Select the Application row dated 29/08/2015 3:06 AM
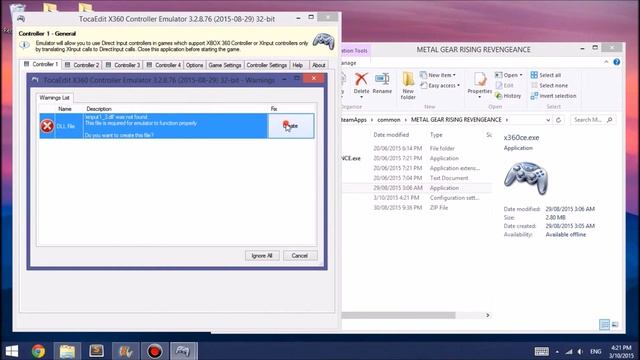 coord(416,188)
